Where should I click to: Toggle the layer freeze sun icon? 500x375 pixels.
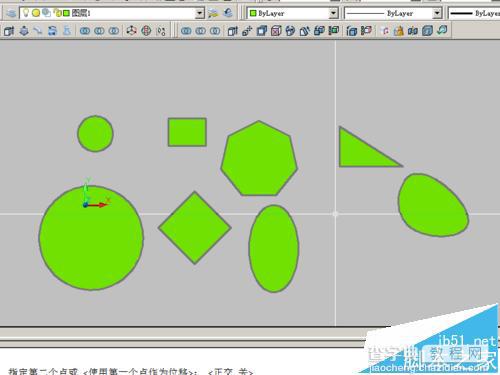[36, 13]
